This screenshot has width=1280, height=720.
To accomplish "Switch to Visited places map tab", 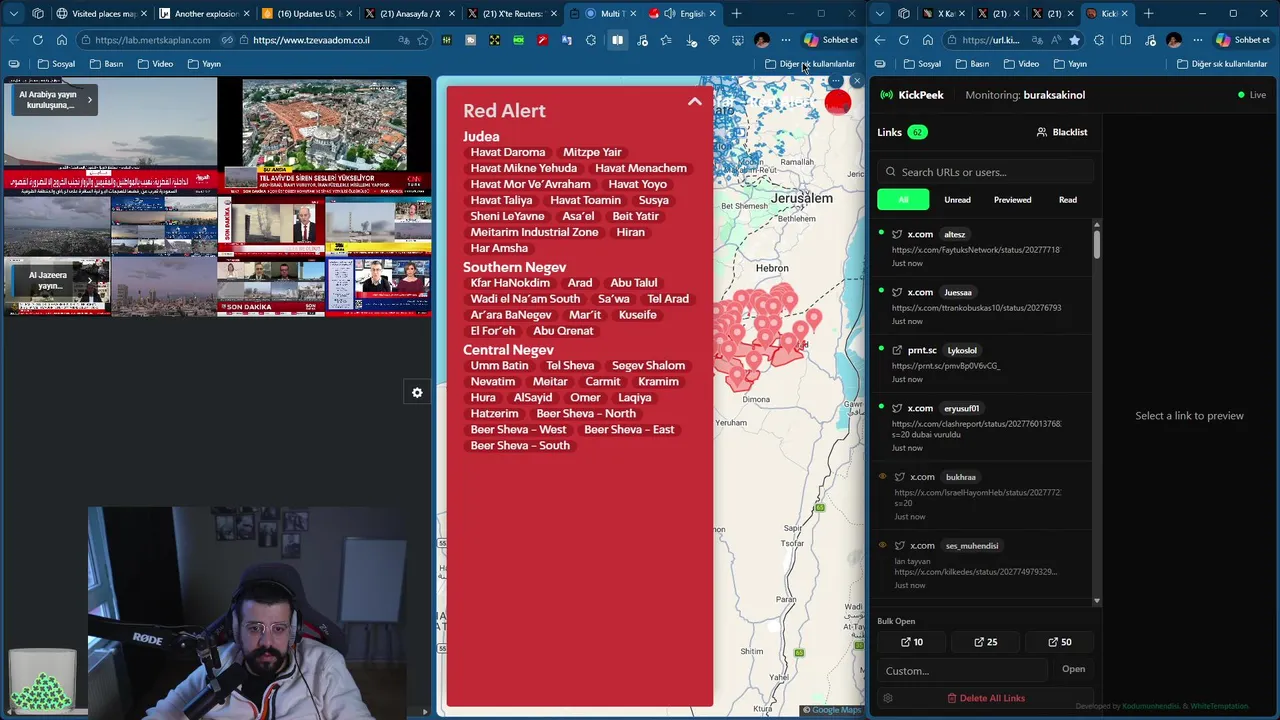I will click(x=102, y=14).
